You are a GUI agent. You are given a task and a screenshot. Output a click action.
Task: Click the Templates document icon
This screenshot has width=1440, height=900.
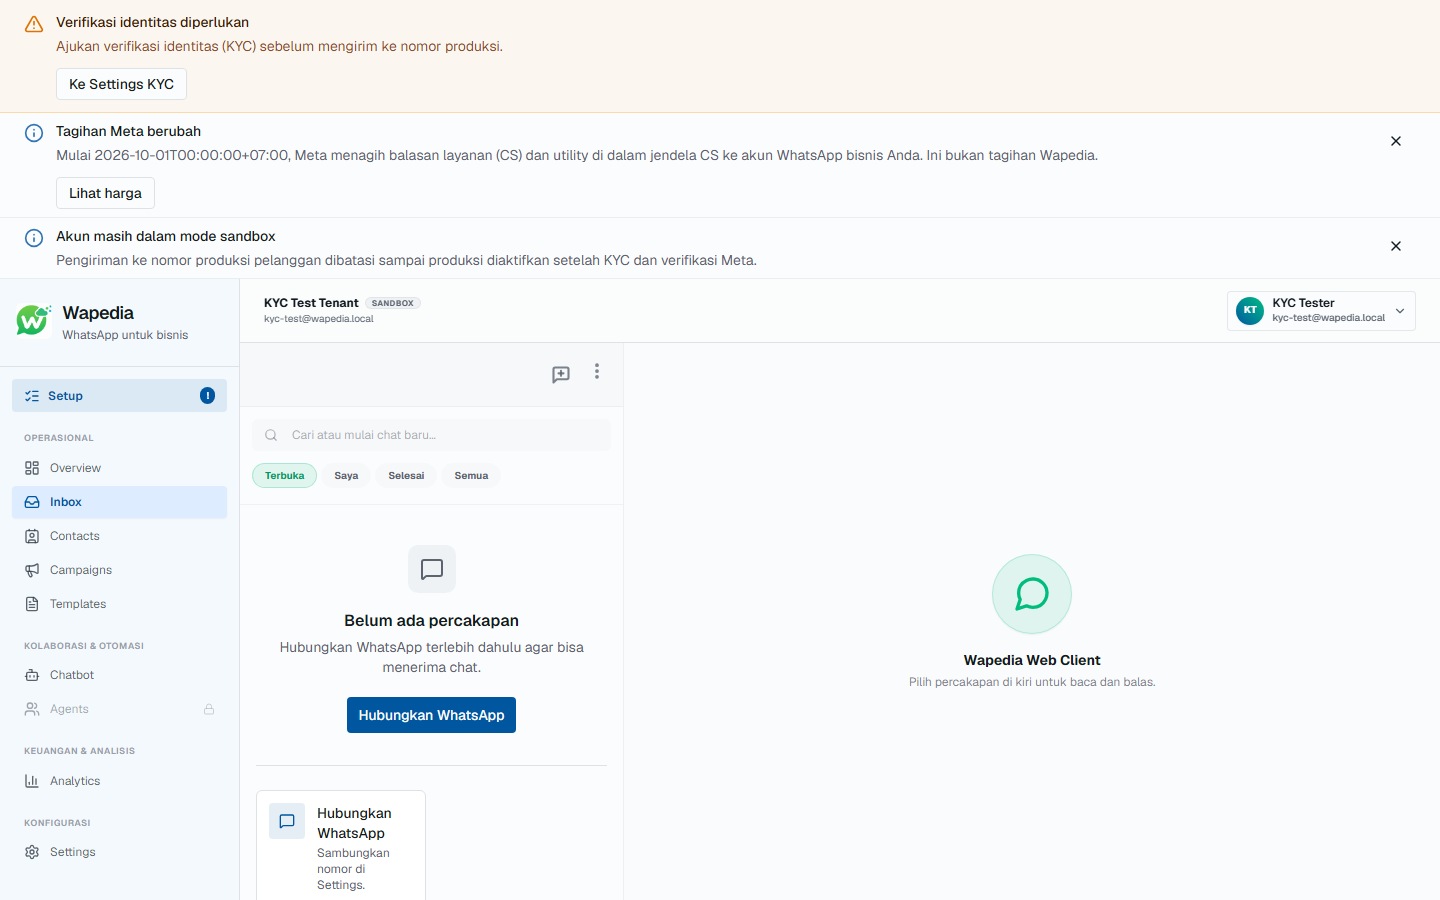[32, 604]
